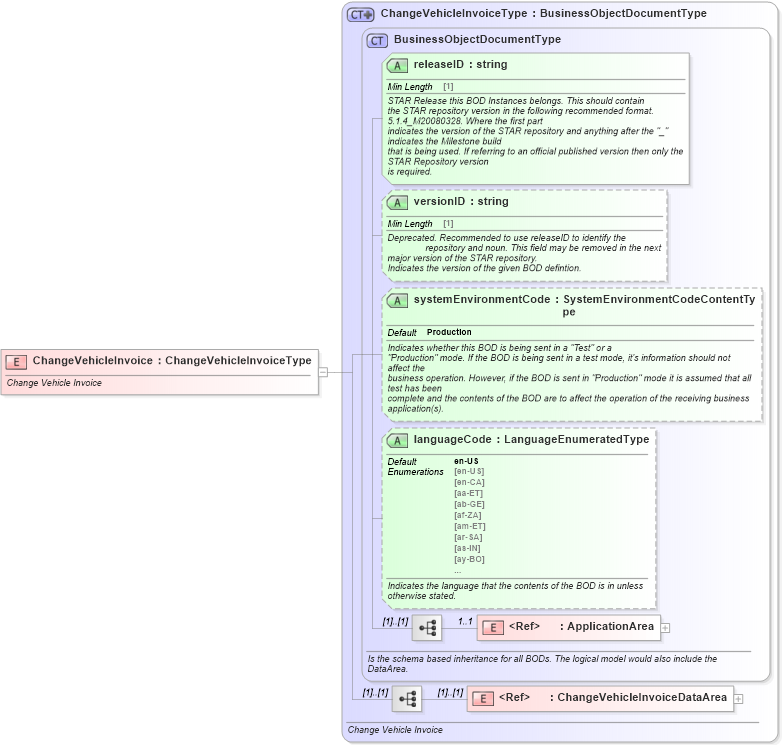Click the sequence icon before ChangeVehicleInvoiceDataArea

(407, 699)
